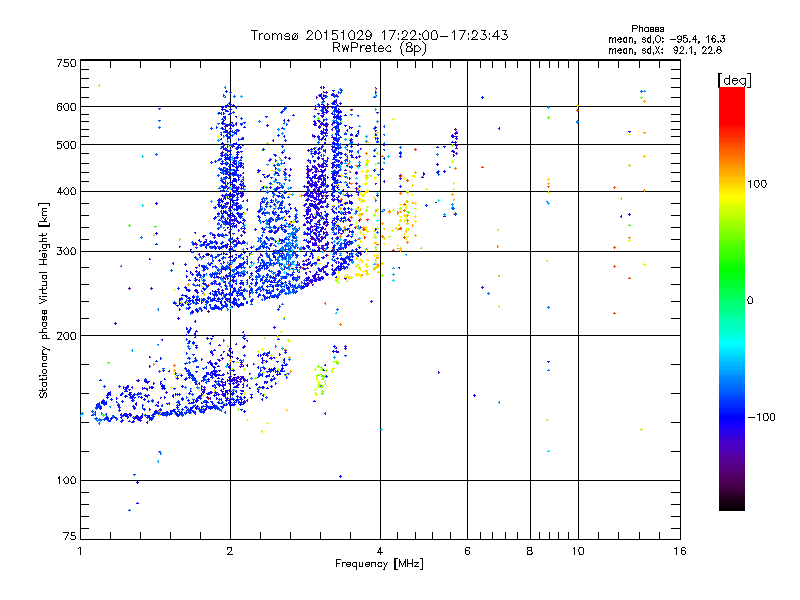Click x-axis tick label '2'
Screen dimensions: 800x600
230,551
